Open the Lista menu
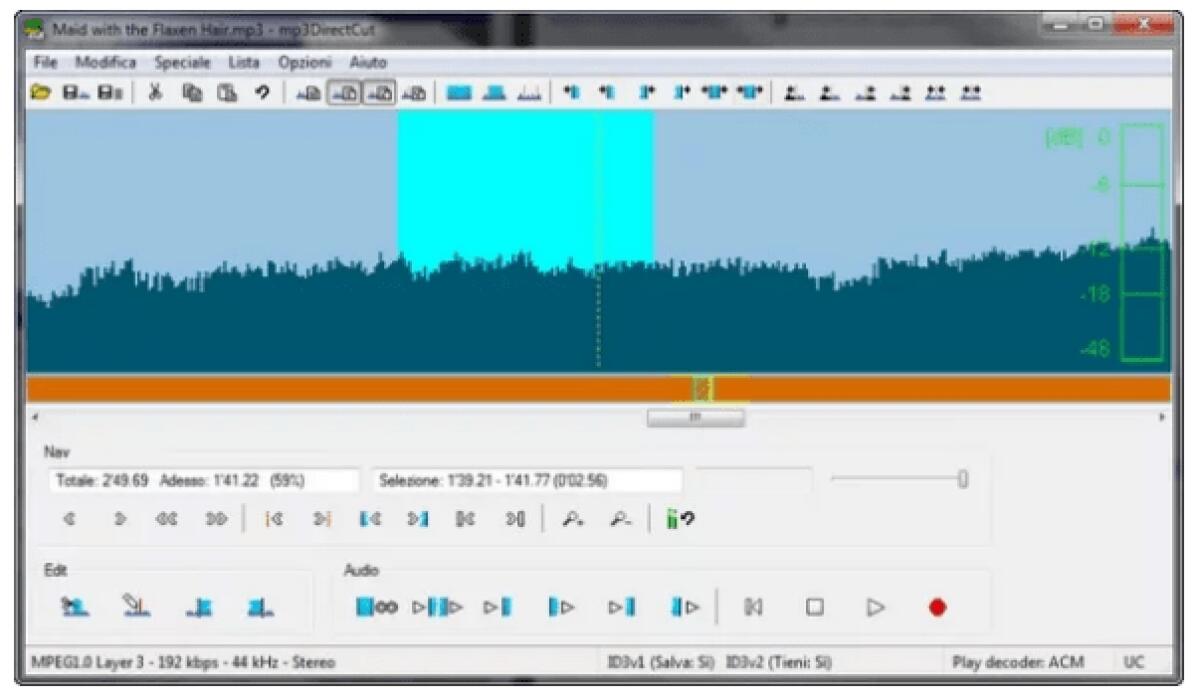This screenshot has height=700, width=1200. [243, 61]
